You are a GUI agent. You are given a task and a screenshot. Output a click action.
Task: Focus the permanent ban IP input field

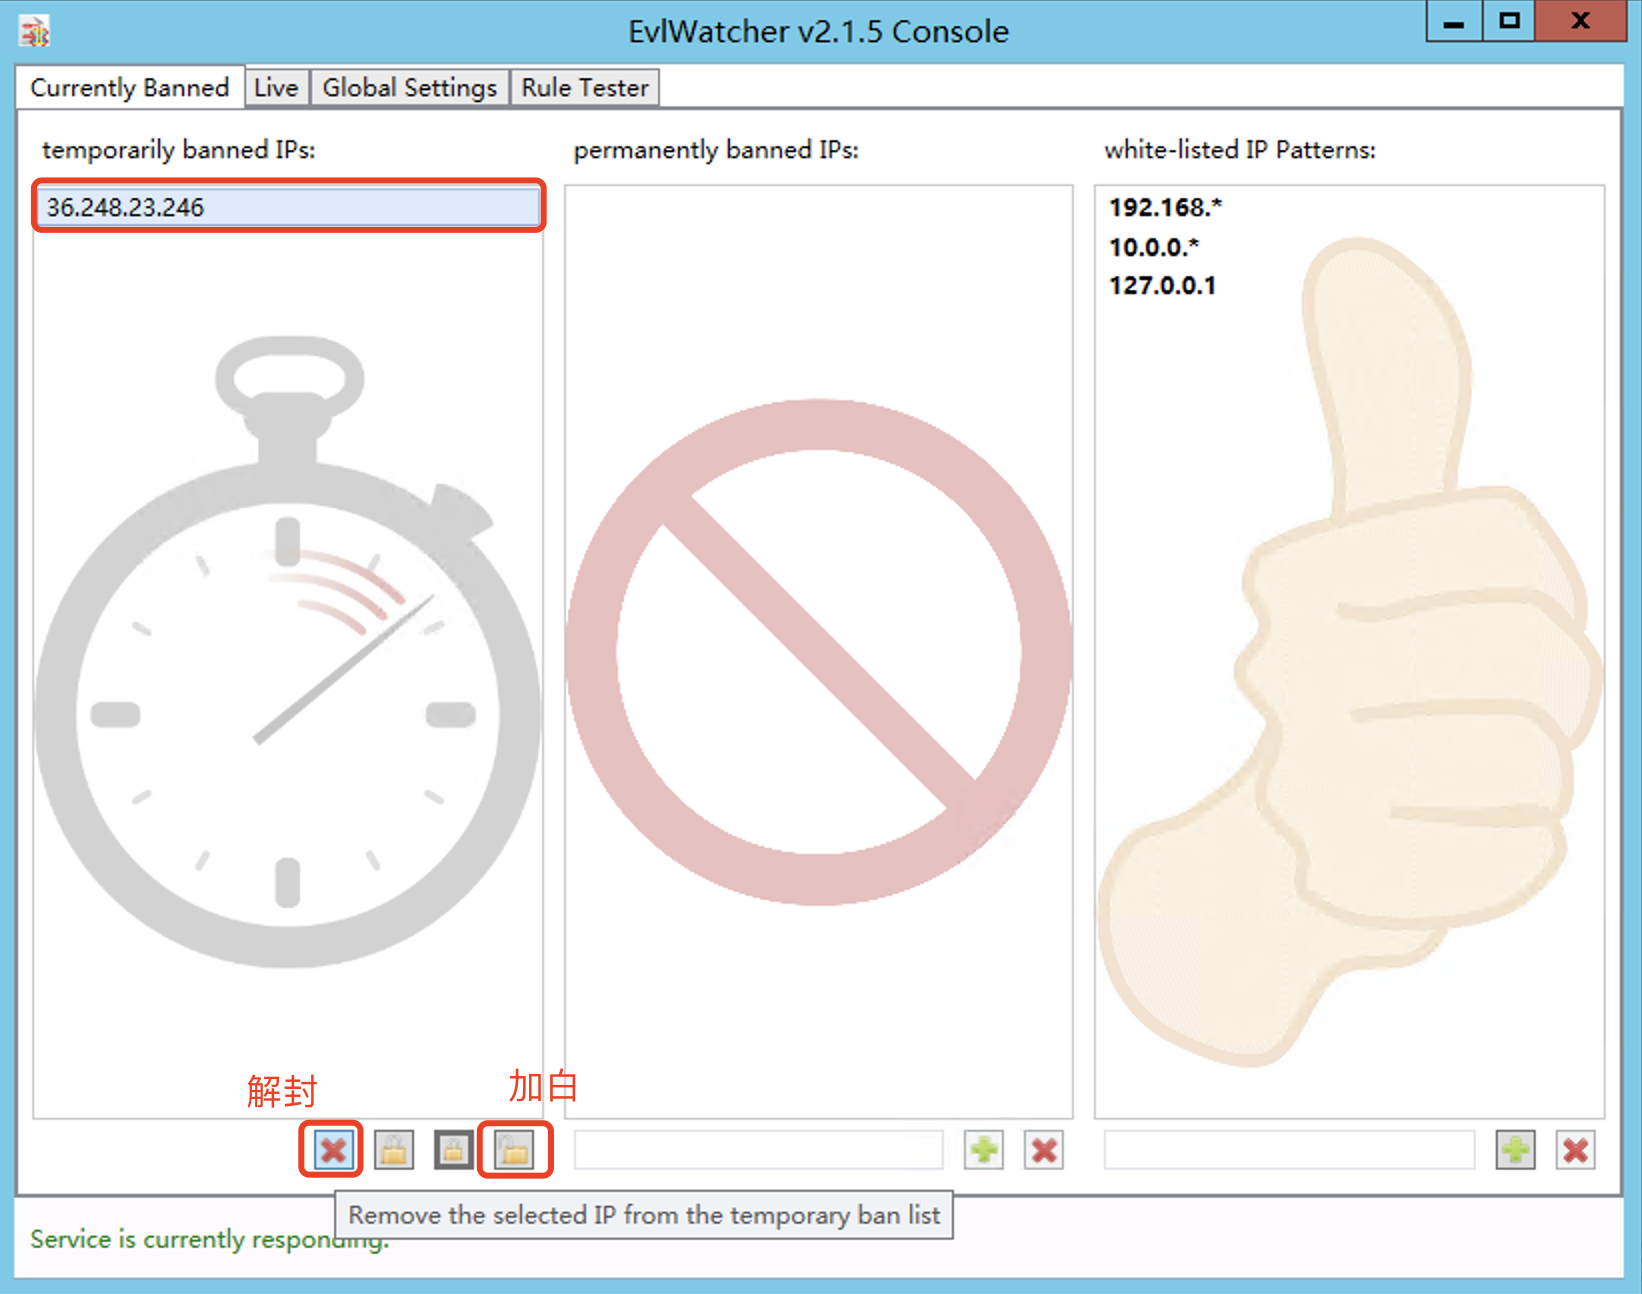(758, 1150)
